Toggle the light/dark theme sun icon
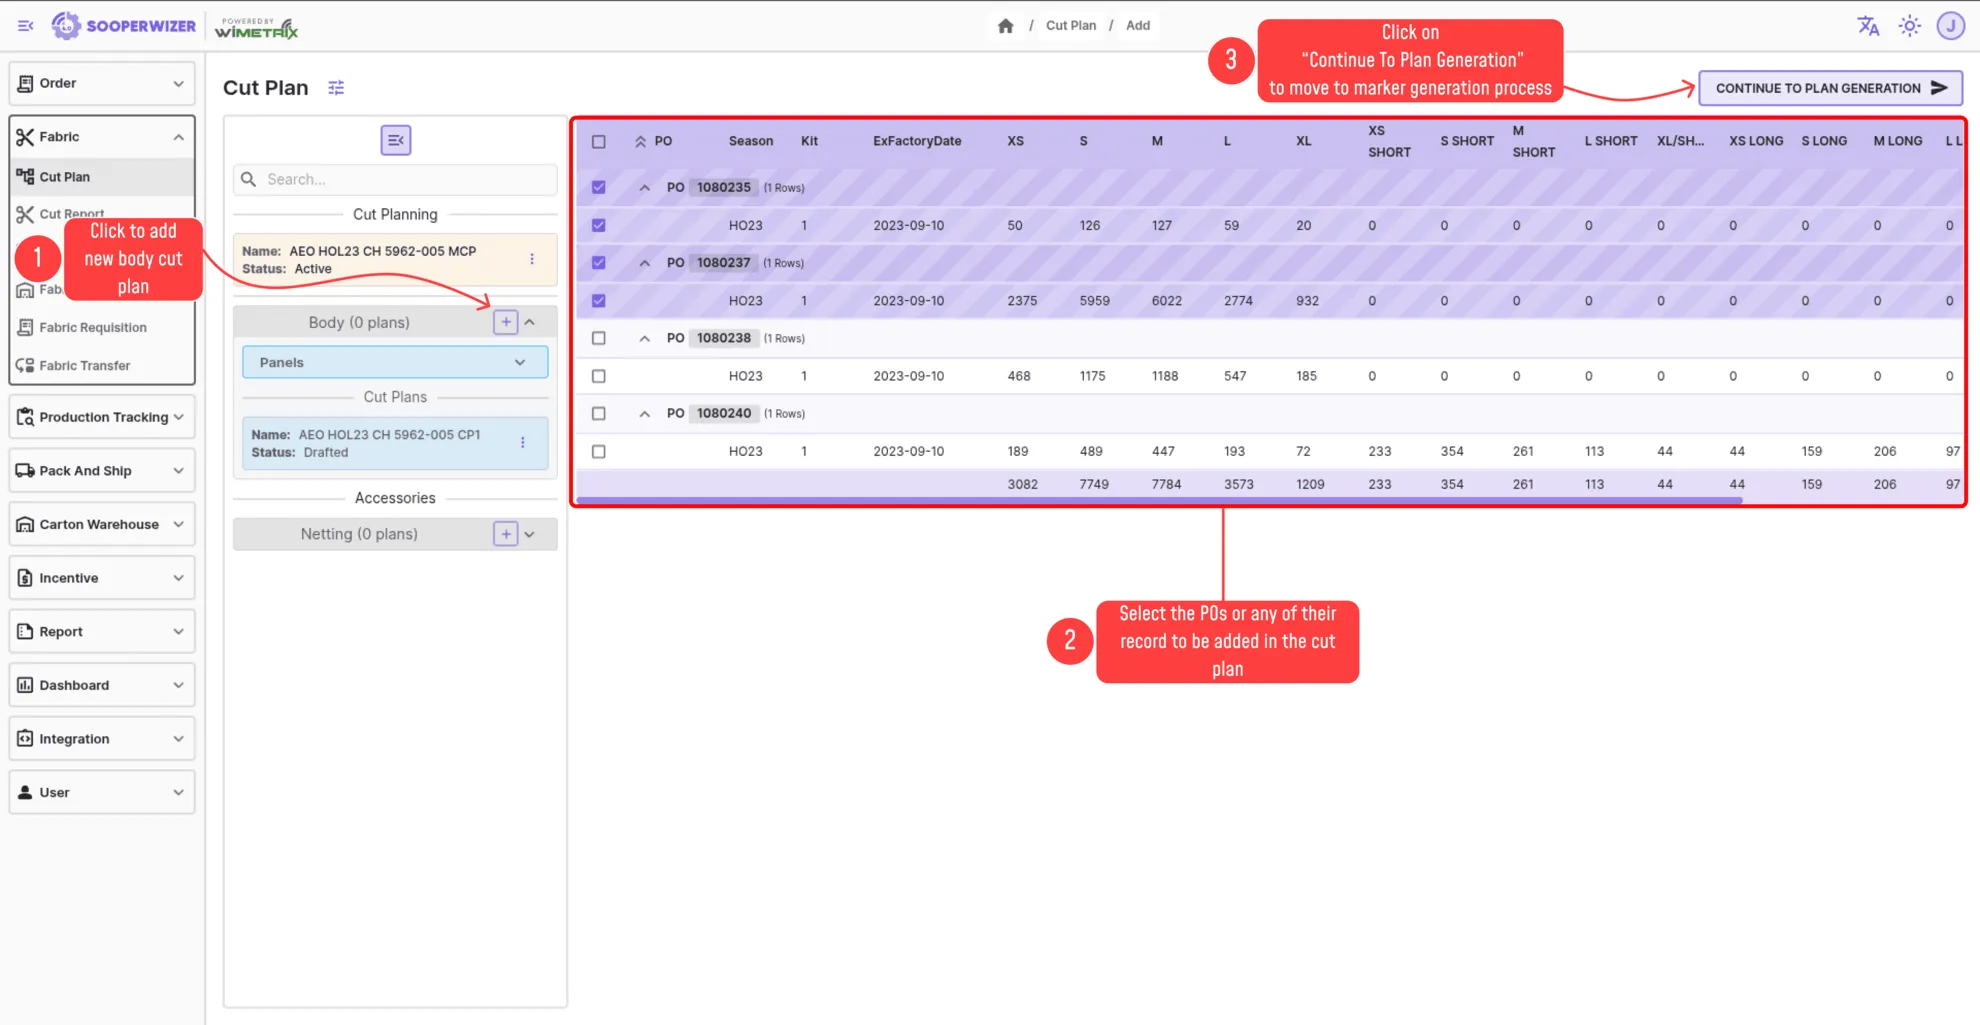 [x=1910, y=25]
